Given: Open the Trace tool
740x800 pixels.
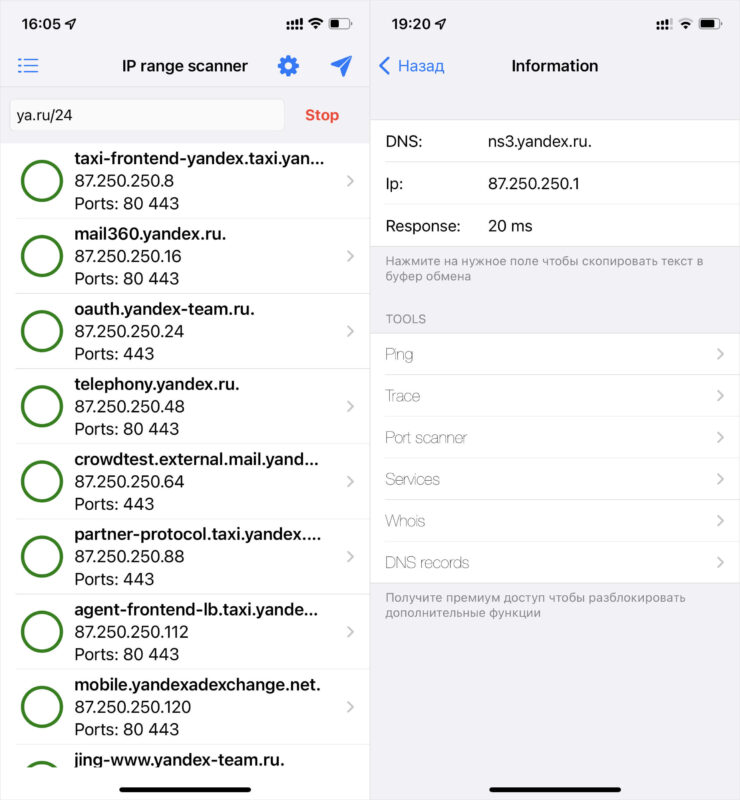Looking at the screenshot, I should (x=555, y=396).
